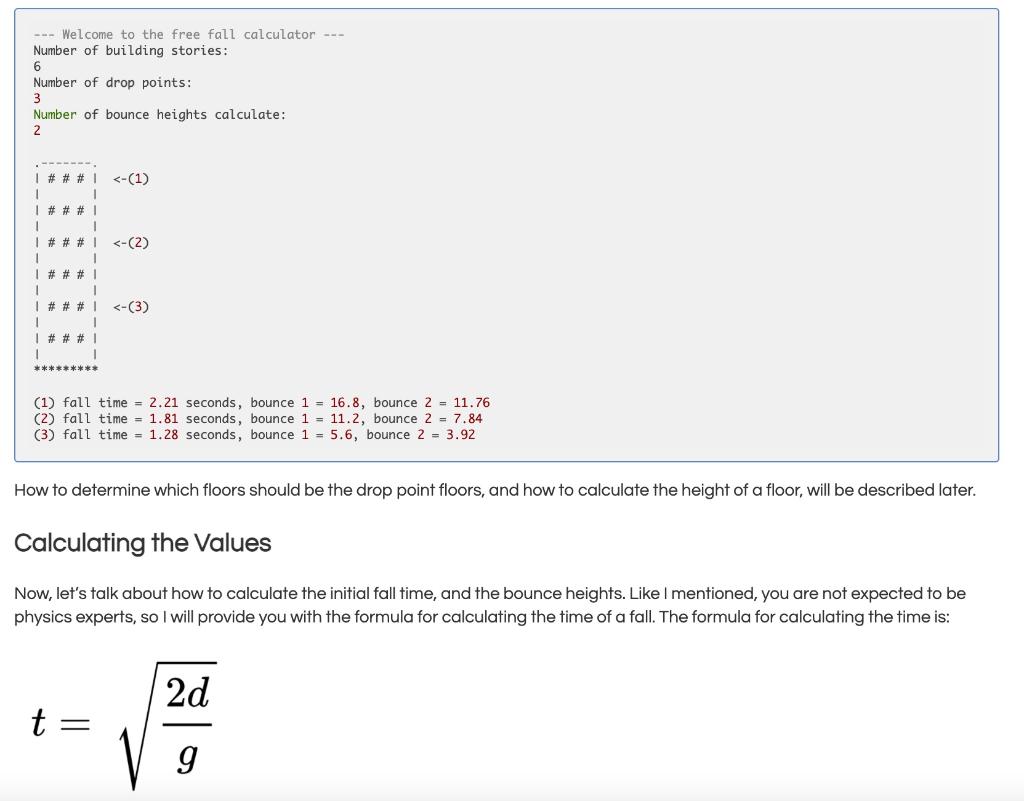Screen dimensions: 1024x801
Task: Click the drop point marker <-(2)
Action: [x=131, y=242]
